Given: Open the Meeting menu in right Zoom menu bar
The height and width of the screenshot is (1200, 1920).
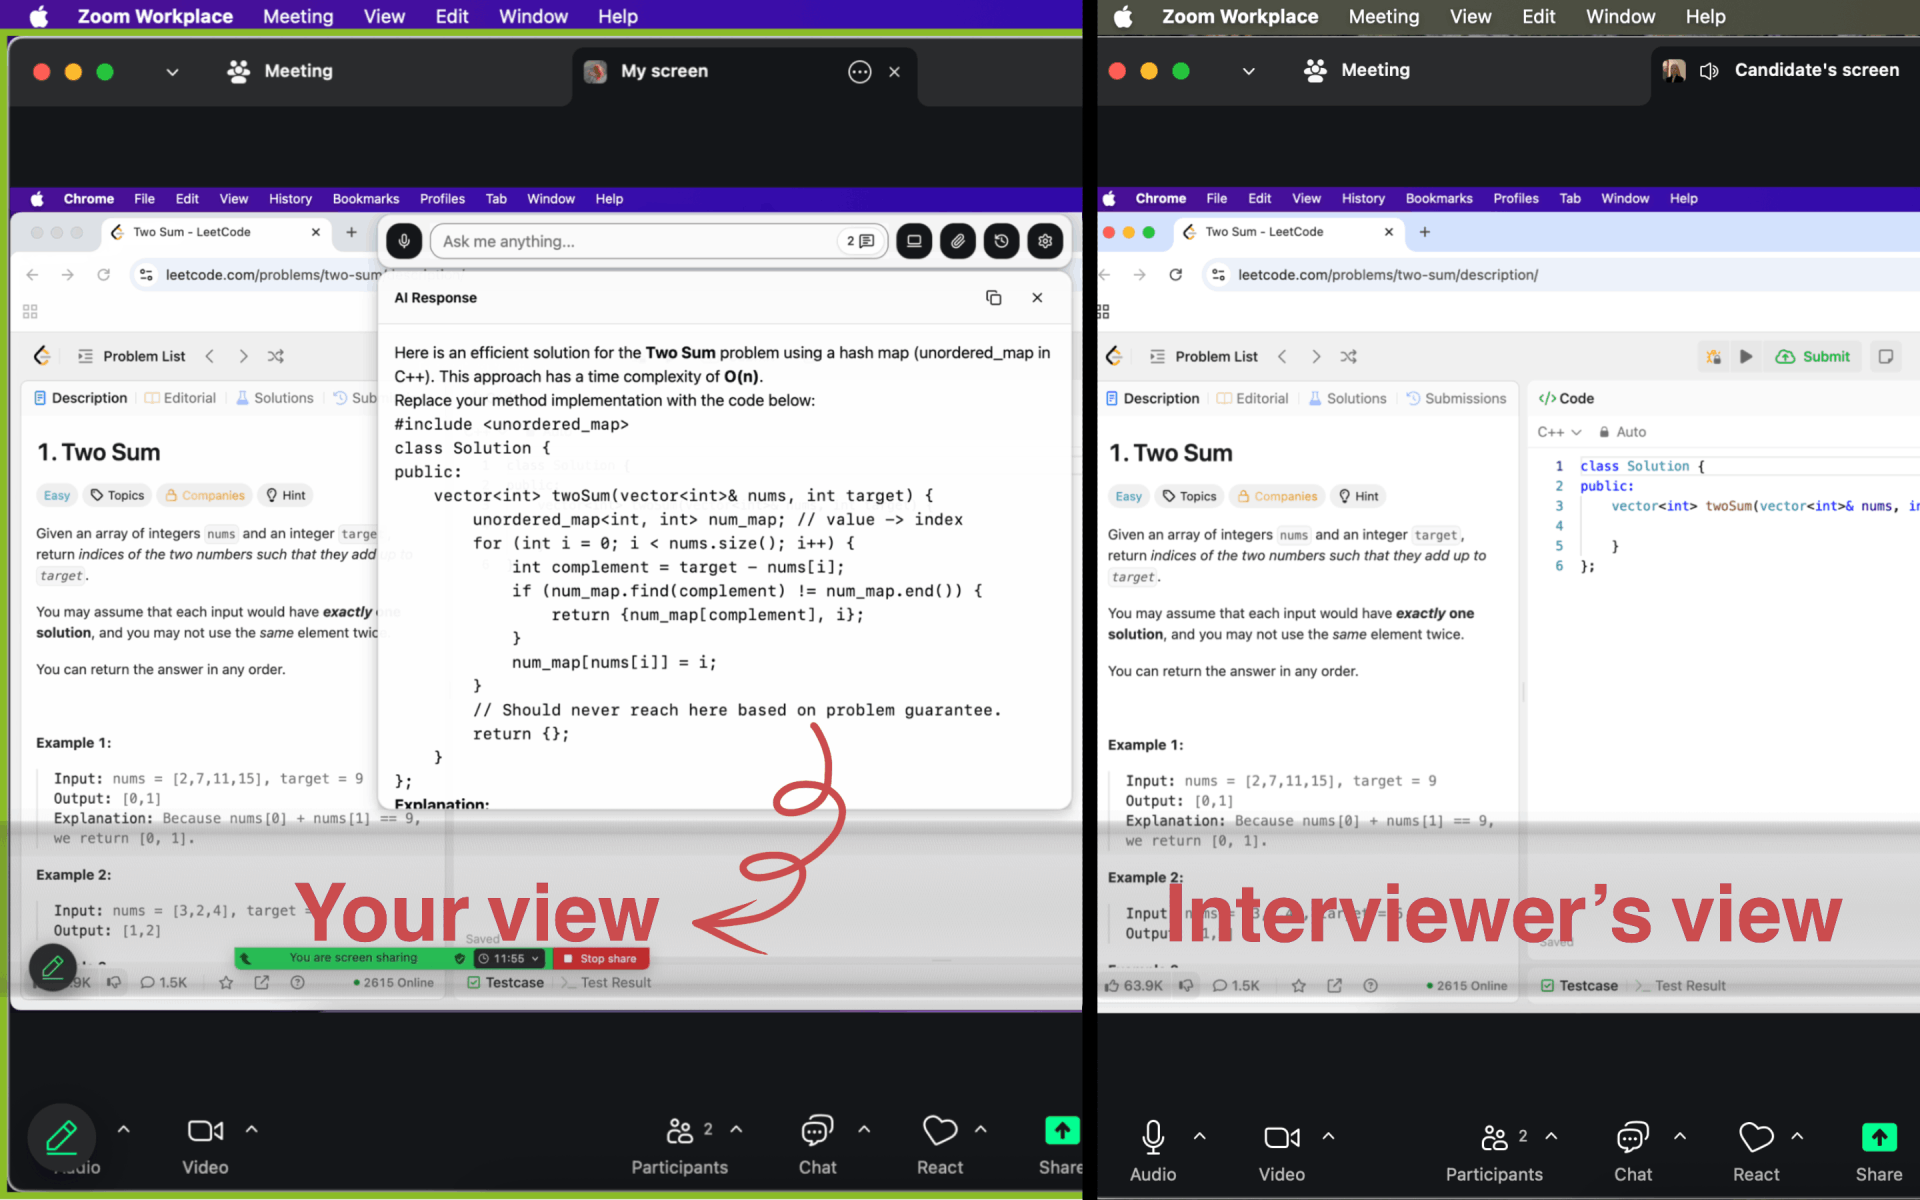Looking at the screenshot, I should click(x=1383, y=17).
